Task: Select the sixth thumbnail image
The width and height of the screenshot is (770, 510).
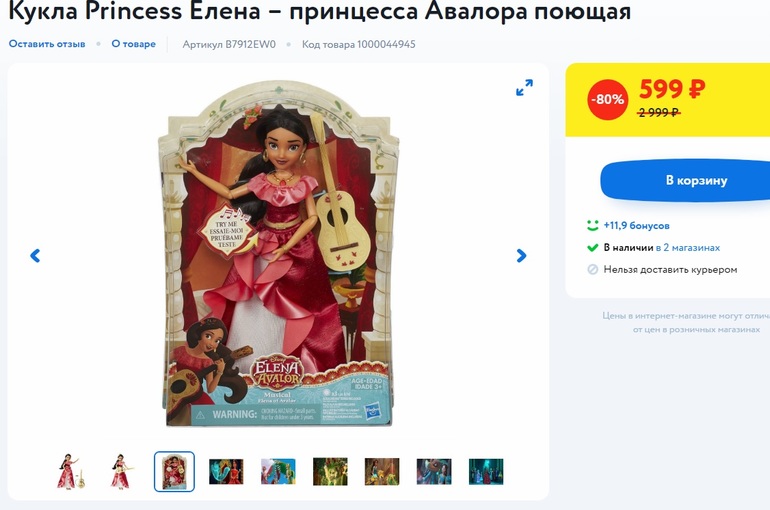Action: [330, 472]
